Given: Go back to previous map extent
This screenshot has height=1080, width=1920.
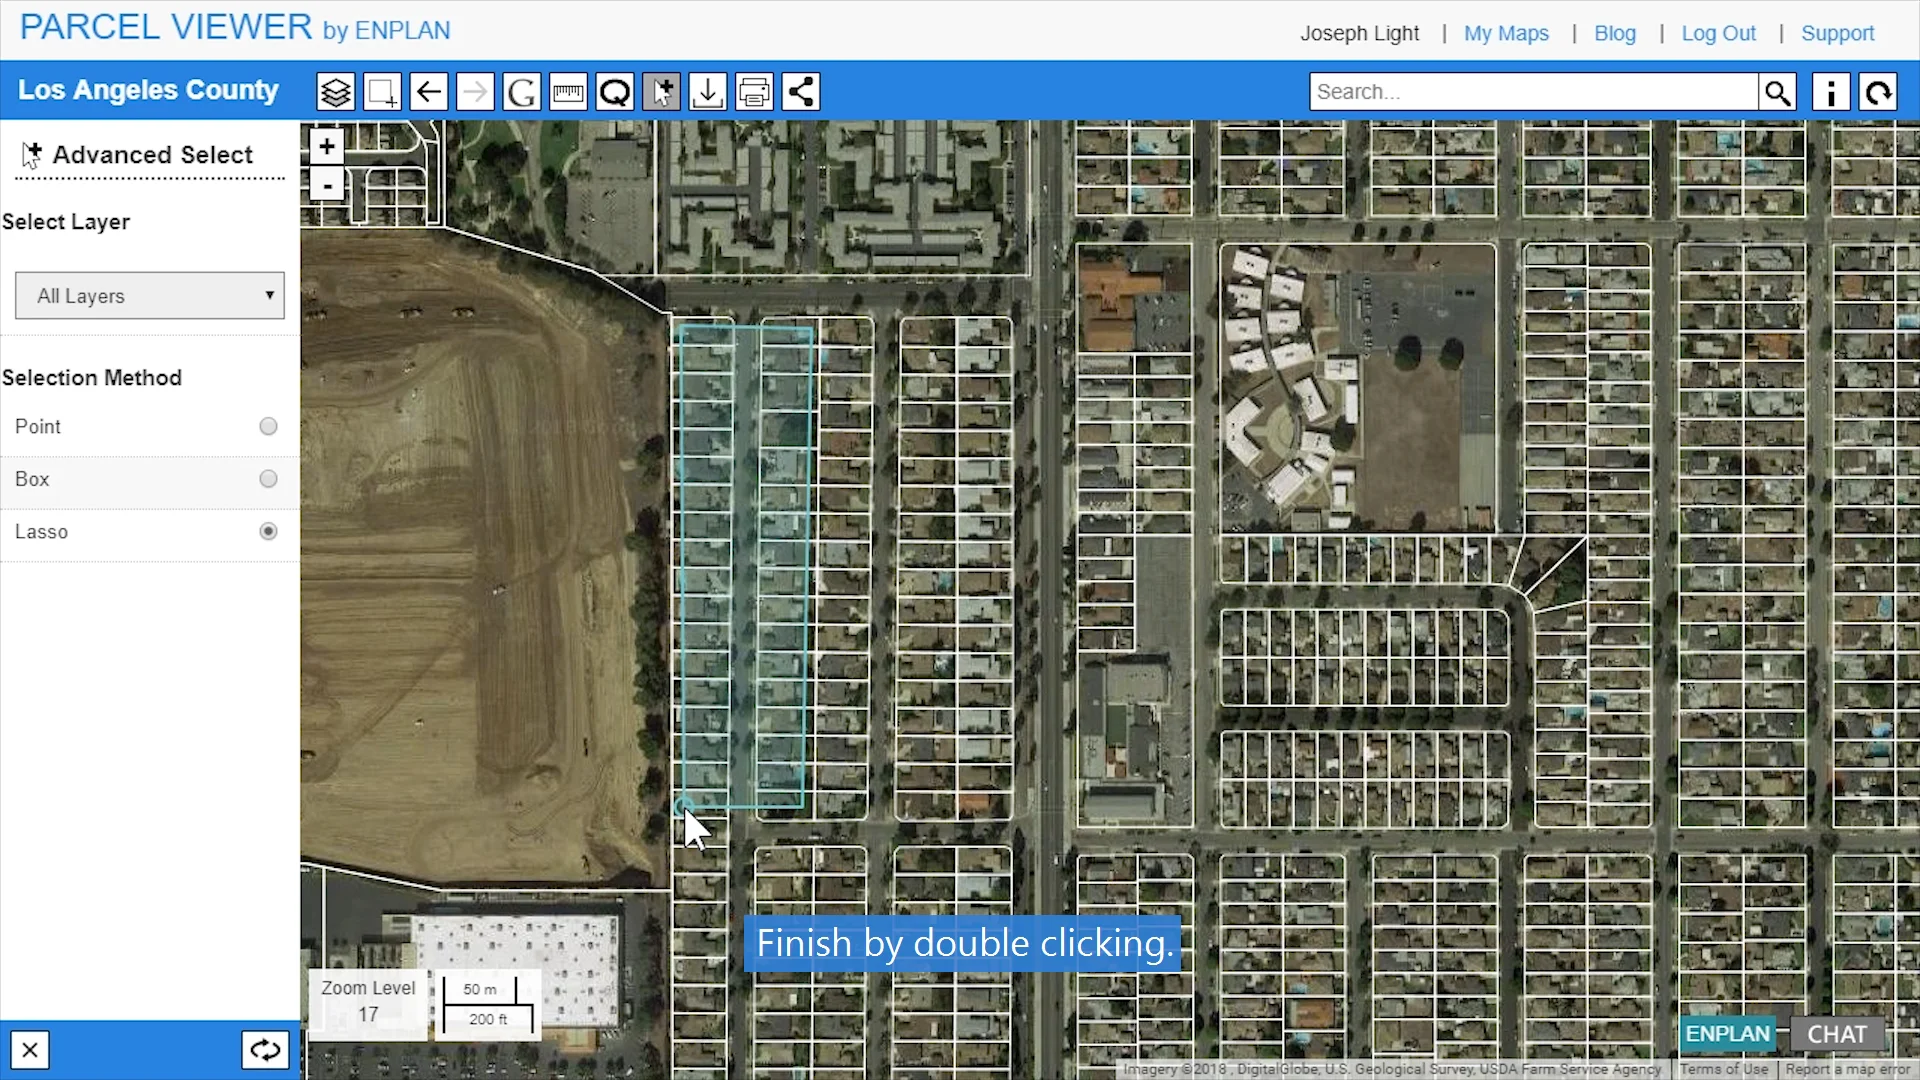Looking at the screenshot, I should pyautogui.click(x=429, y=92).
